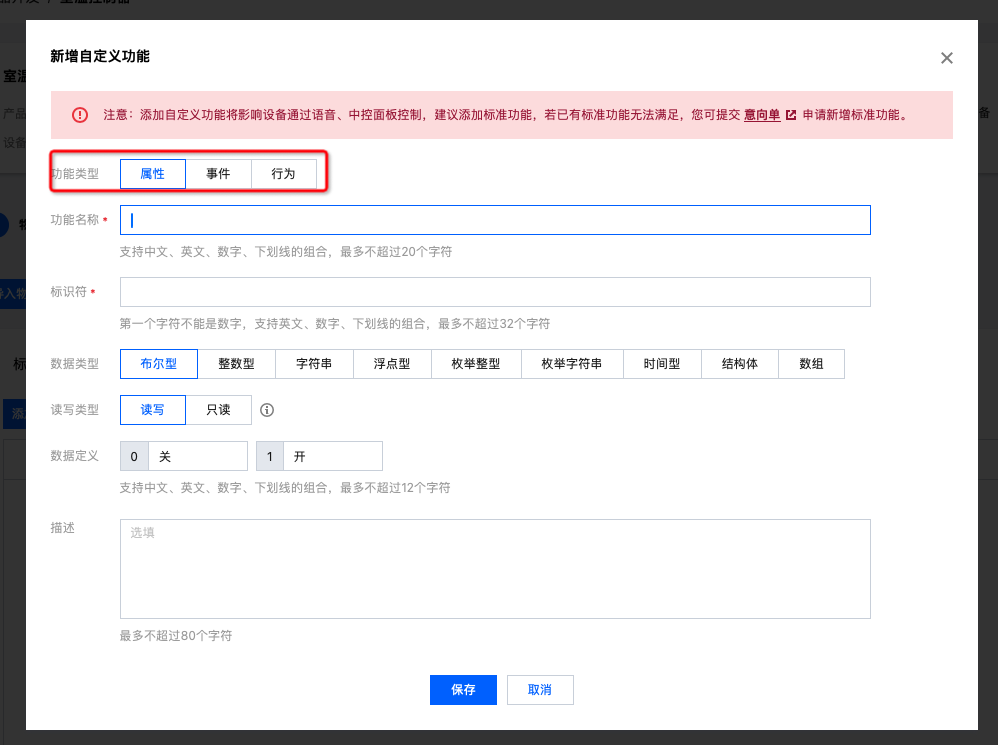The height and width of the screenshot is (745, 998).
Task: Click the info icon beside 只读
Action: [x=267, y=410]
